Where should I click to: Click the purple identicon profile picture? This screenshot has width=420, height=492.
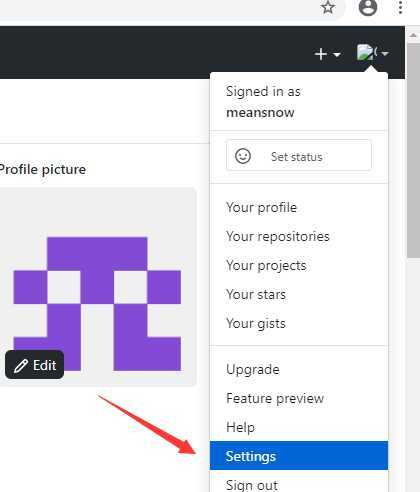[97, 303]
